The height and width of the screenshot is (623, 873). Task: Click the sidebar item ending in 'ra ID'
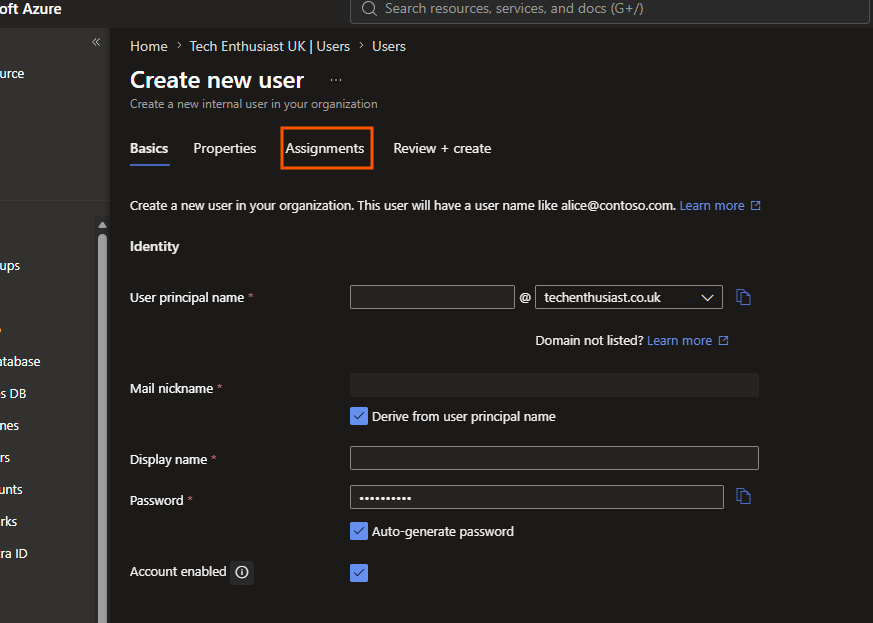pos(14,554)
